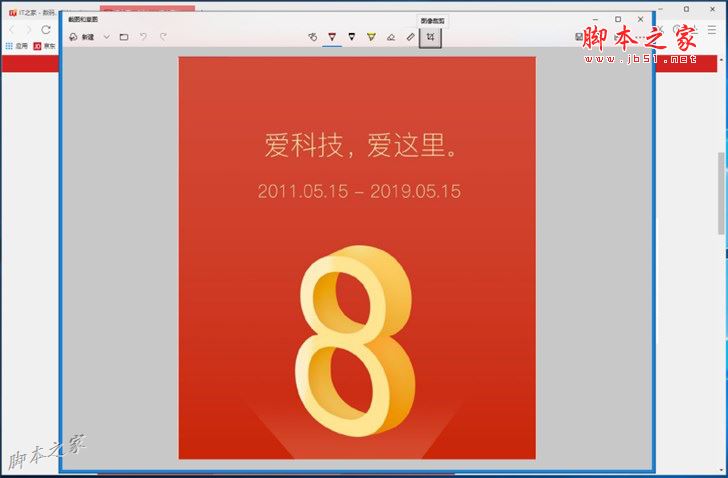Go forward in the browser window

coord(28,30)
